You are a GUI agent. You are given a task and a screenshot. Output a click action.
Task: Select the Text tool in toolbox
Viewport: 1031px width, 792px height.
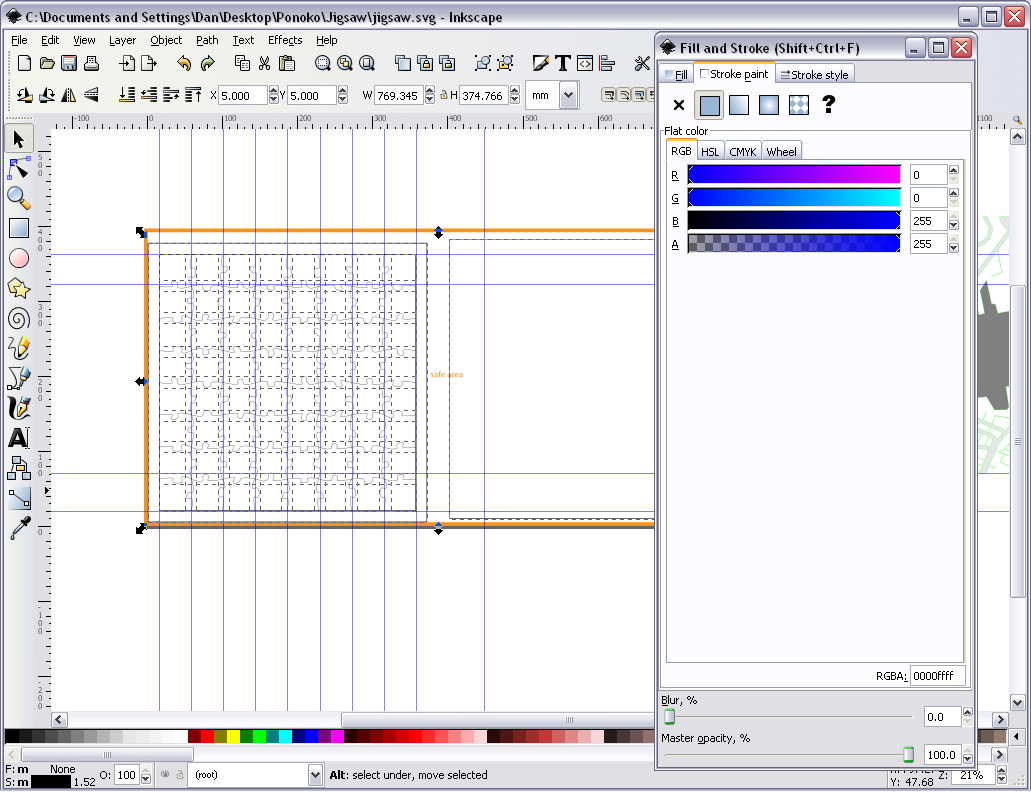pos(18,438)
